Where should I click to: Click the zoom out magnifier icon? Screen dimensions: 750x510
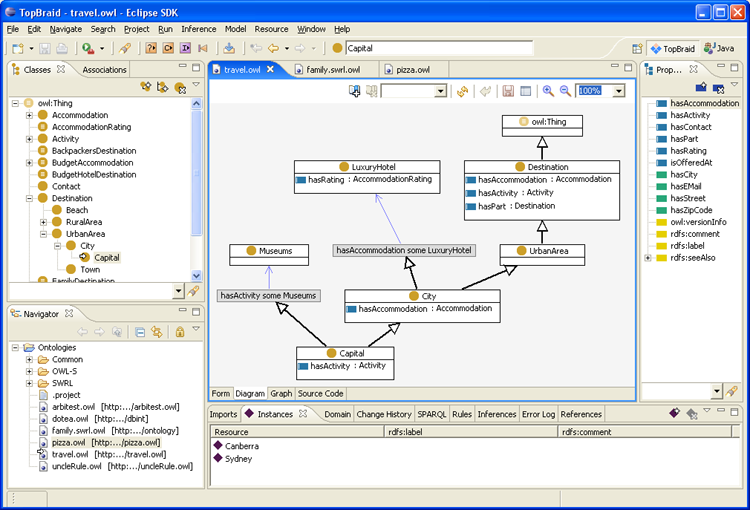565,91
